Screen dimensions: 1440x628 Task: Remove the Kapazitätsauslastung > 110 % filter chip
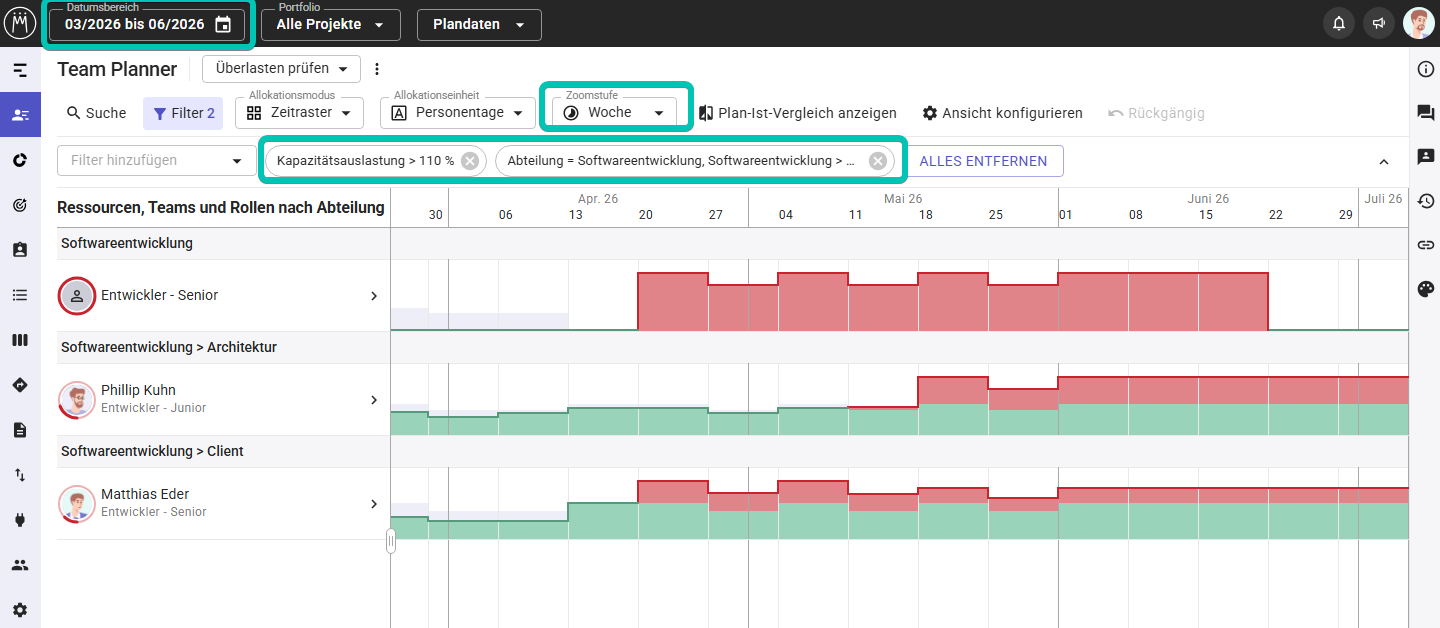[470, 161]
